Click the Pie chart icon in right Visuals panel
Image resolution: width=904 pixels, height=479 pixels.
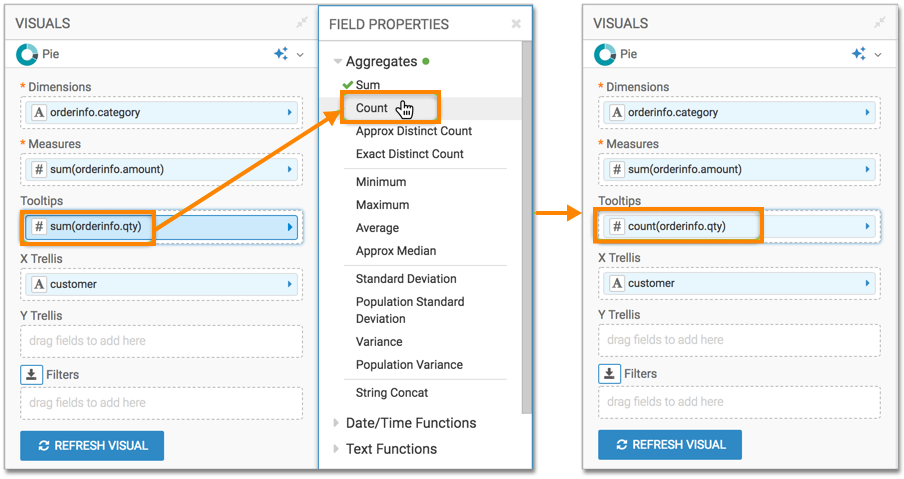[x=604, y=55]
